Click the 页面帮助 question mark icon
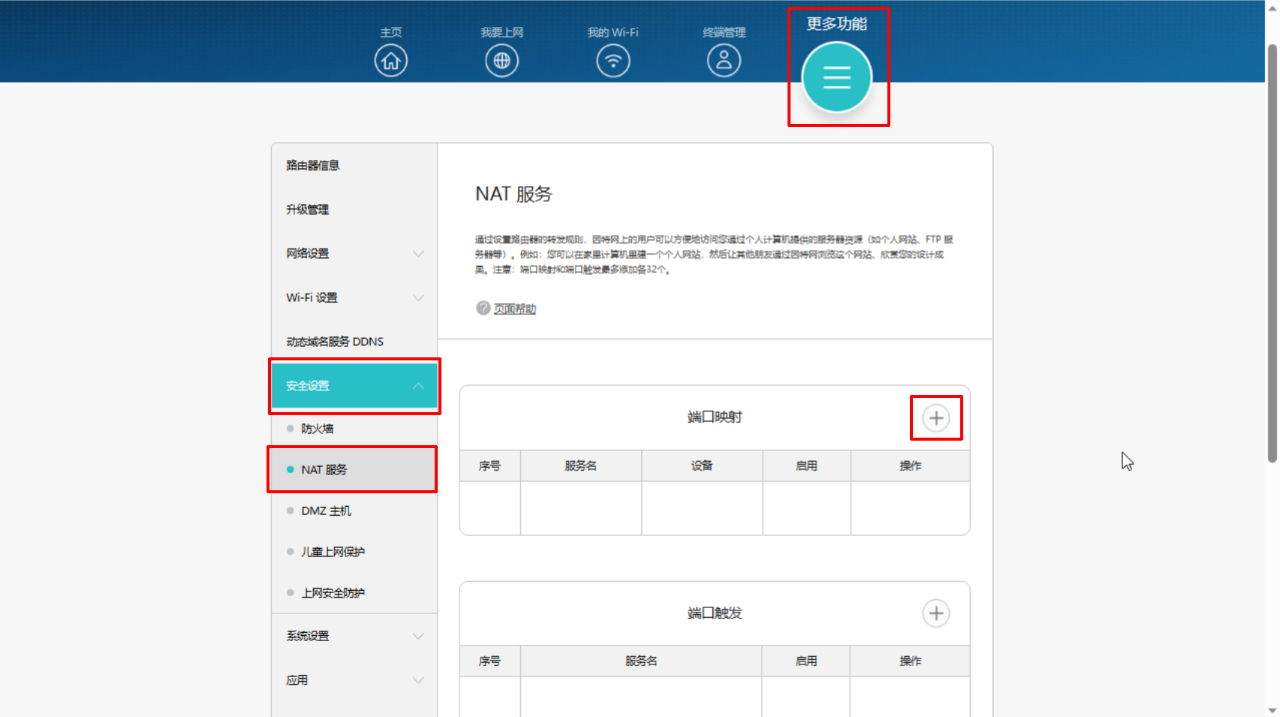 [483, 308]
